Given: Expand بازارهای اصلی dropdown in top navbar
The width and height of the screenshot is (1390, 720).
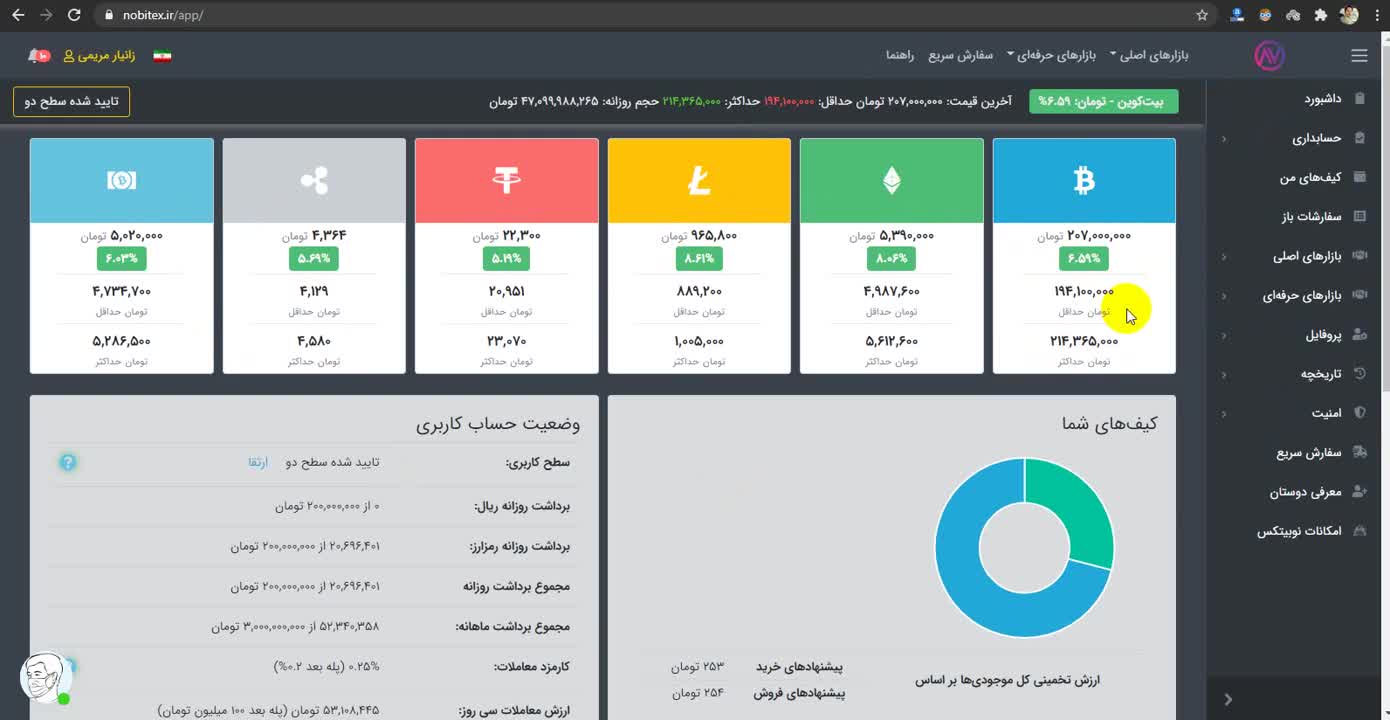Looking at the screenshot, I should click(x=1148, y=55).
